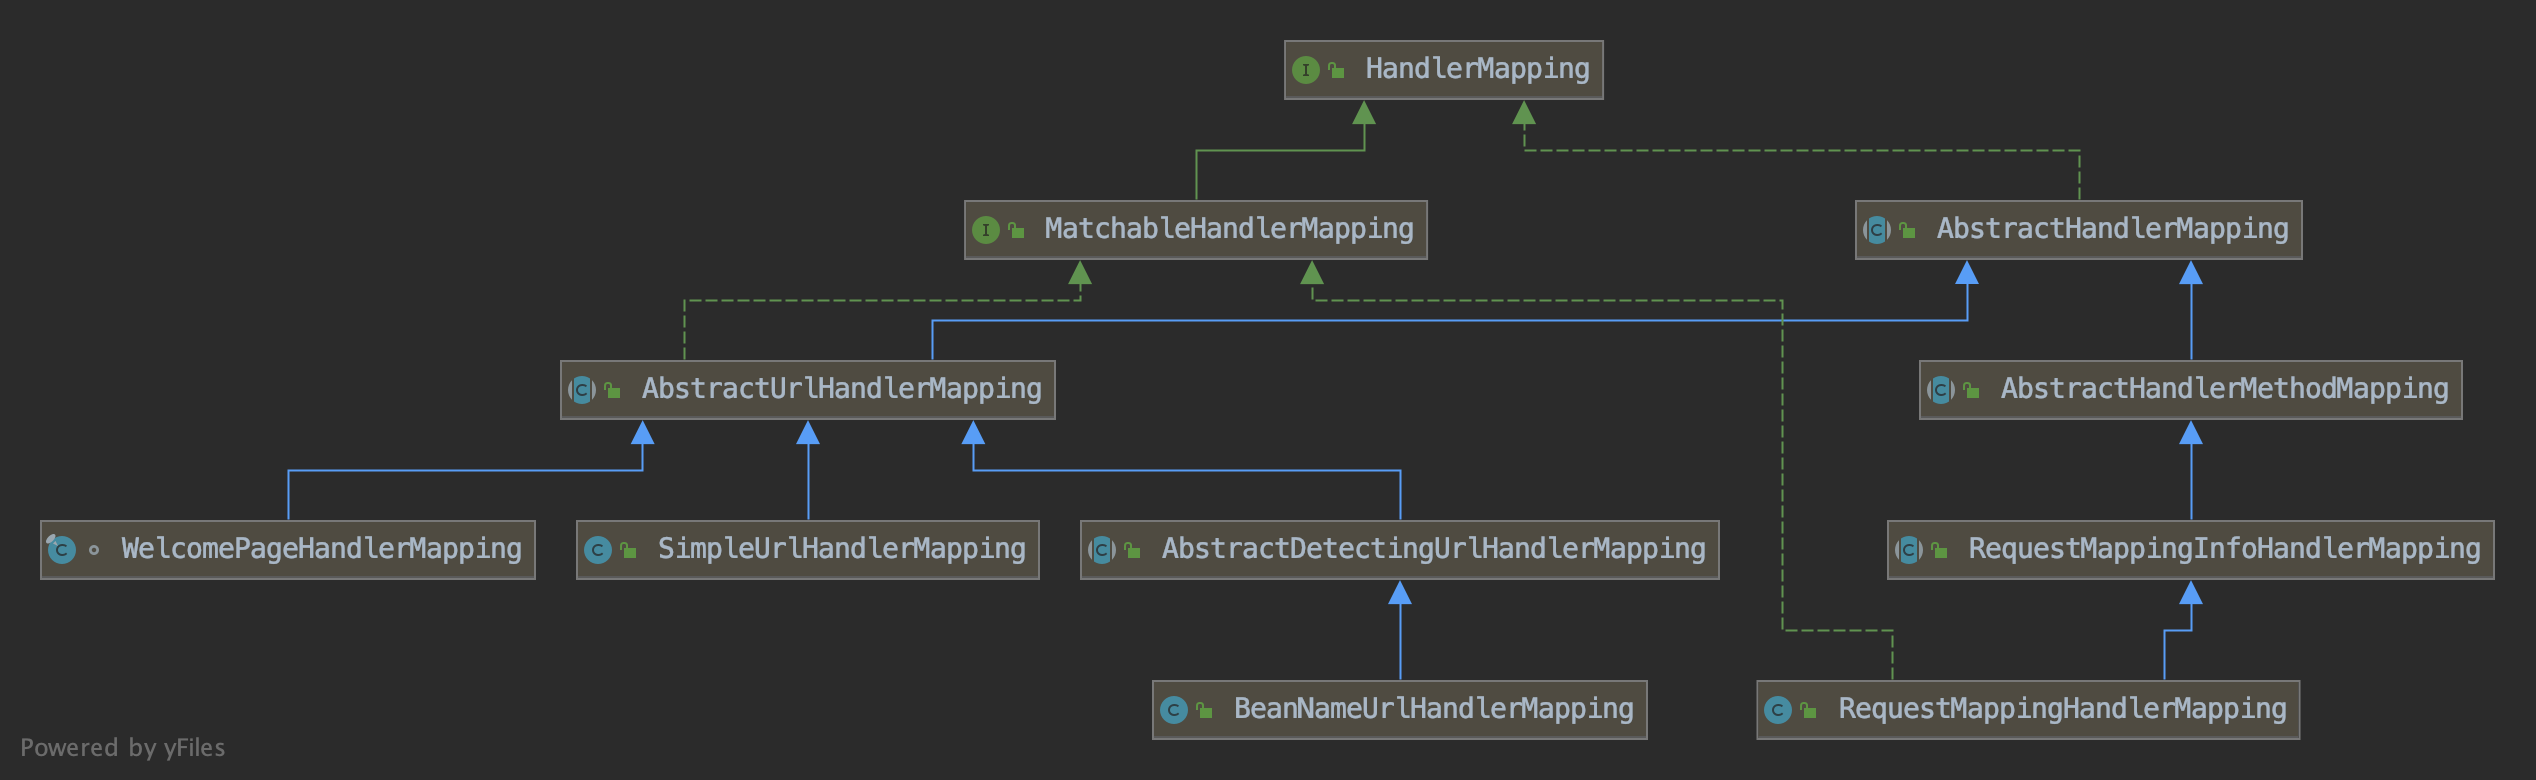This screenshot has height=780, width=2536.
Task: Click the interface icon on MatchableHandlerMapping node
Action: 985,230
